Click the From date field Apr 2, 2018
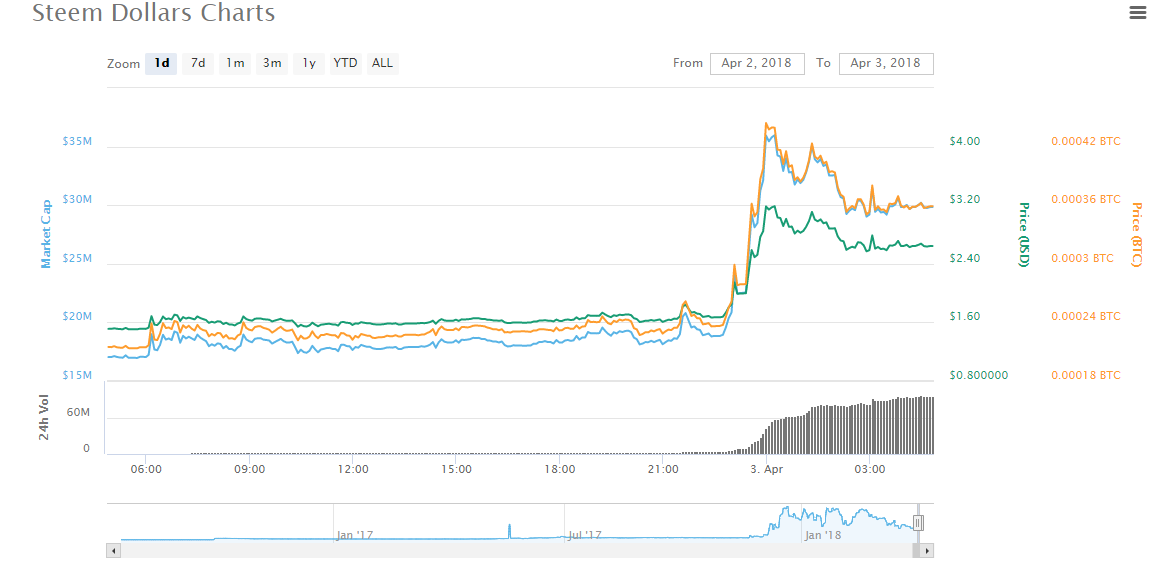1155x565 pixels. (x=757, y=63)
